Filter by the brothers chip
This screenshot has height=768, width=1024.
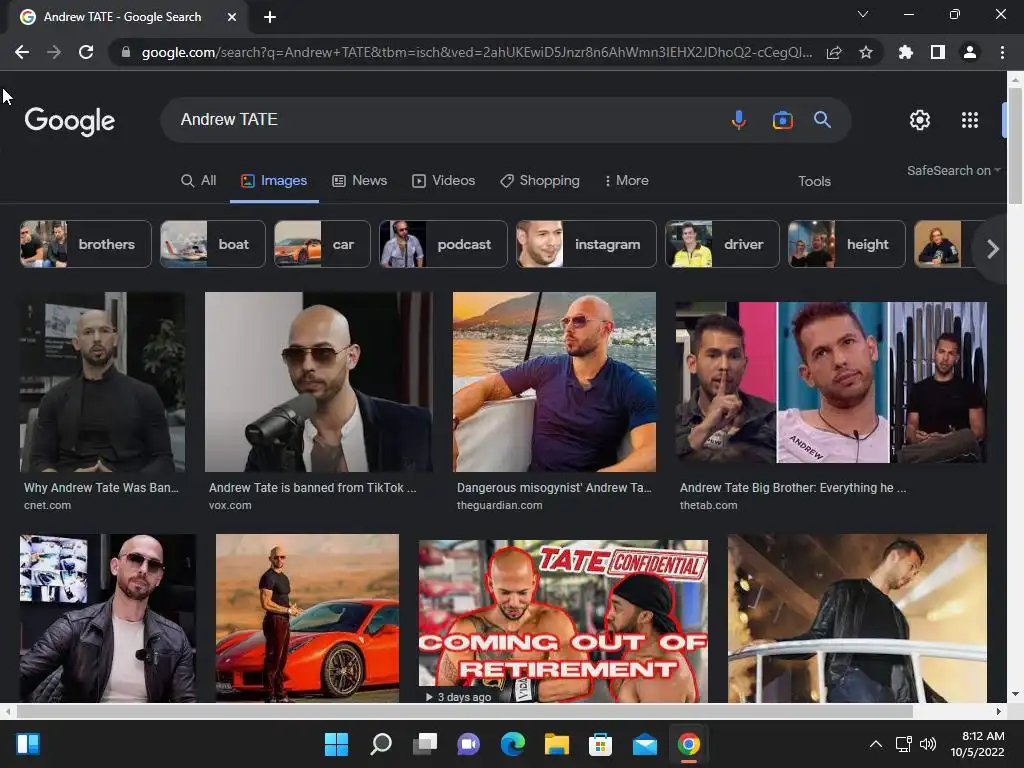coord(86,244)
